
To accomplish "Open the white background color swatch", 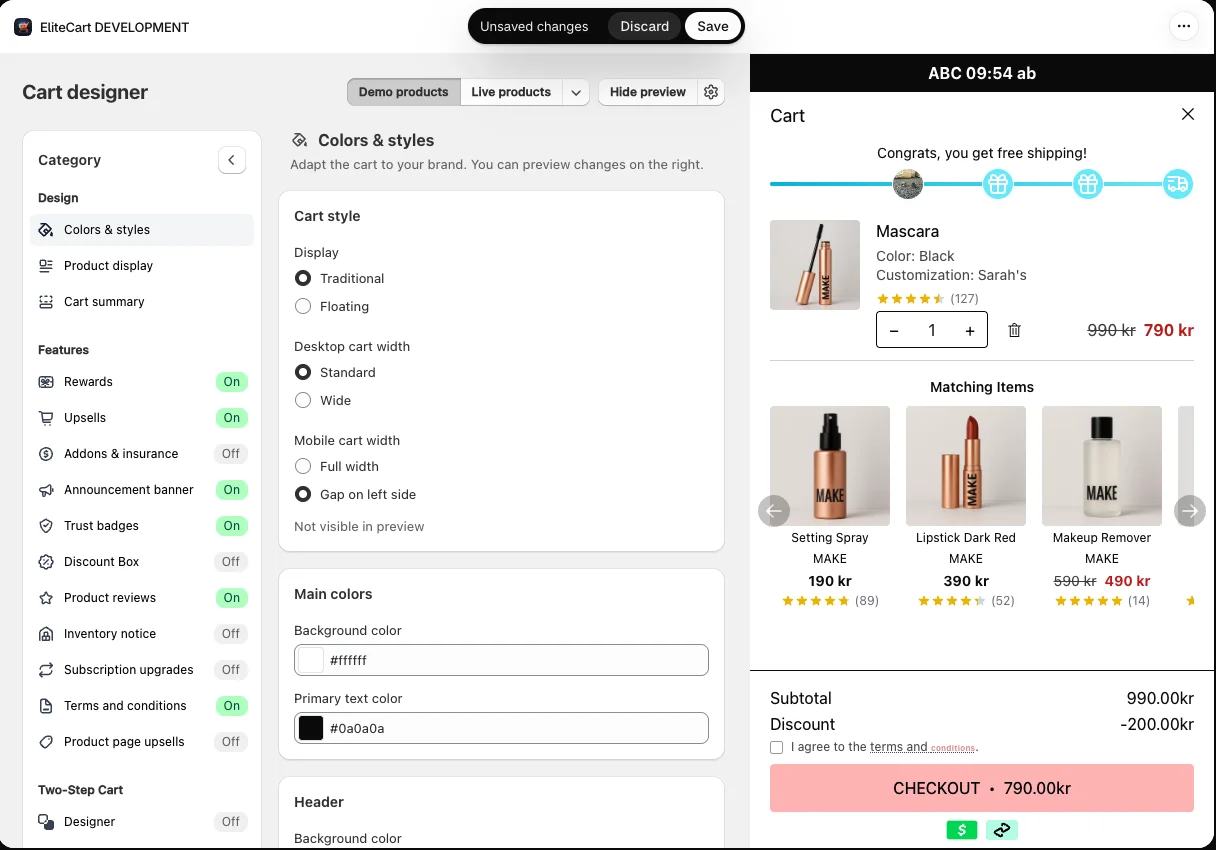I will (x=311, y=660).
